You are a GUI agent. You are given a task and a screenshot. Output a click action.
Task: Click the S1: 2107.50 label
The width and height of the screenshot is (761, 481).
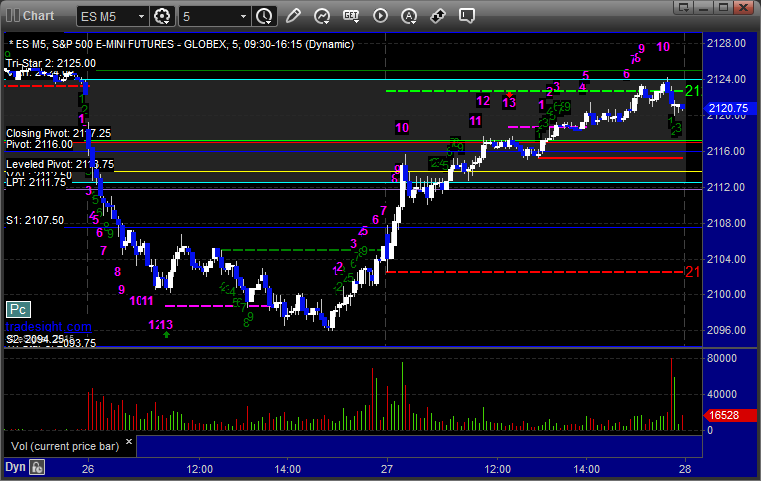click(x=35, y=220)
